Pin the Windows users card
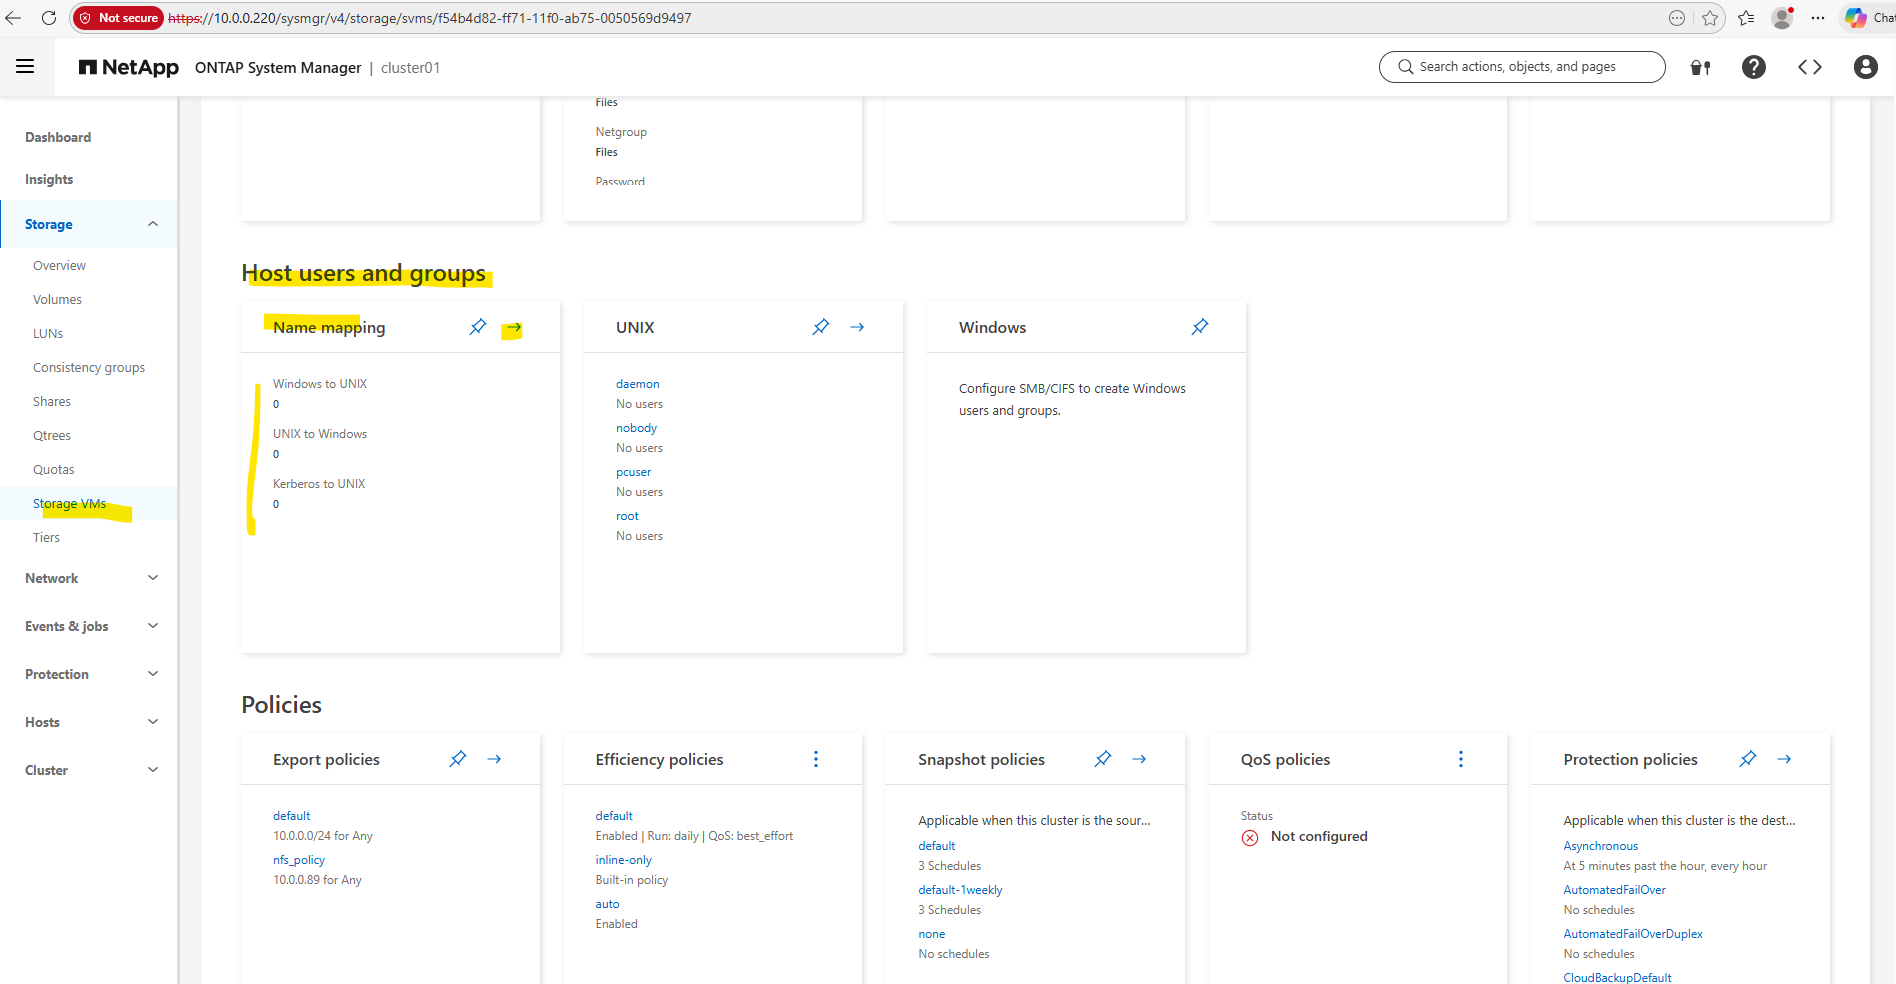 pyautogui.click(x=1200, y=327)
